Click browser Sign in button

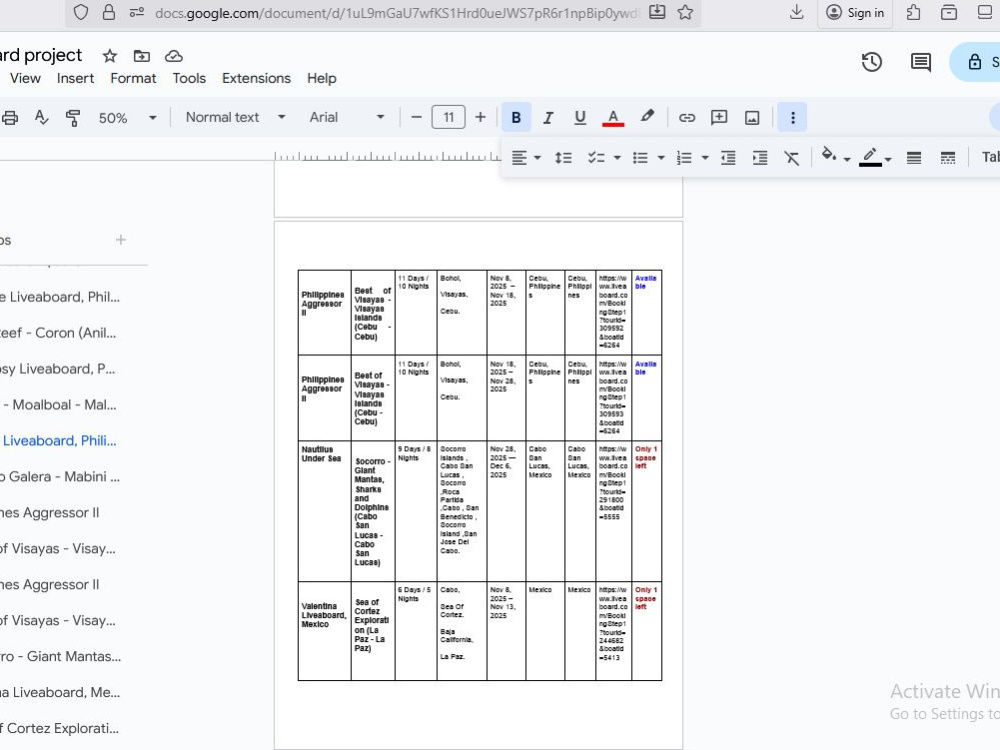click(x=855, y=13)
